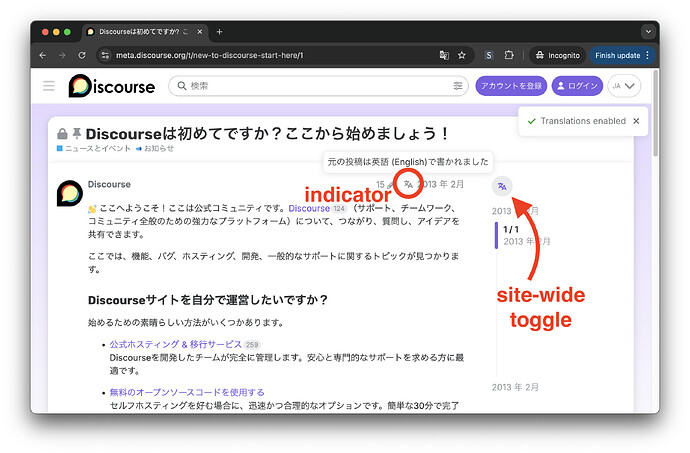Open site information icon in address bar
This screenshot has height=453, width=690.
point(105,55)
